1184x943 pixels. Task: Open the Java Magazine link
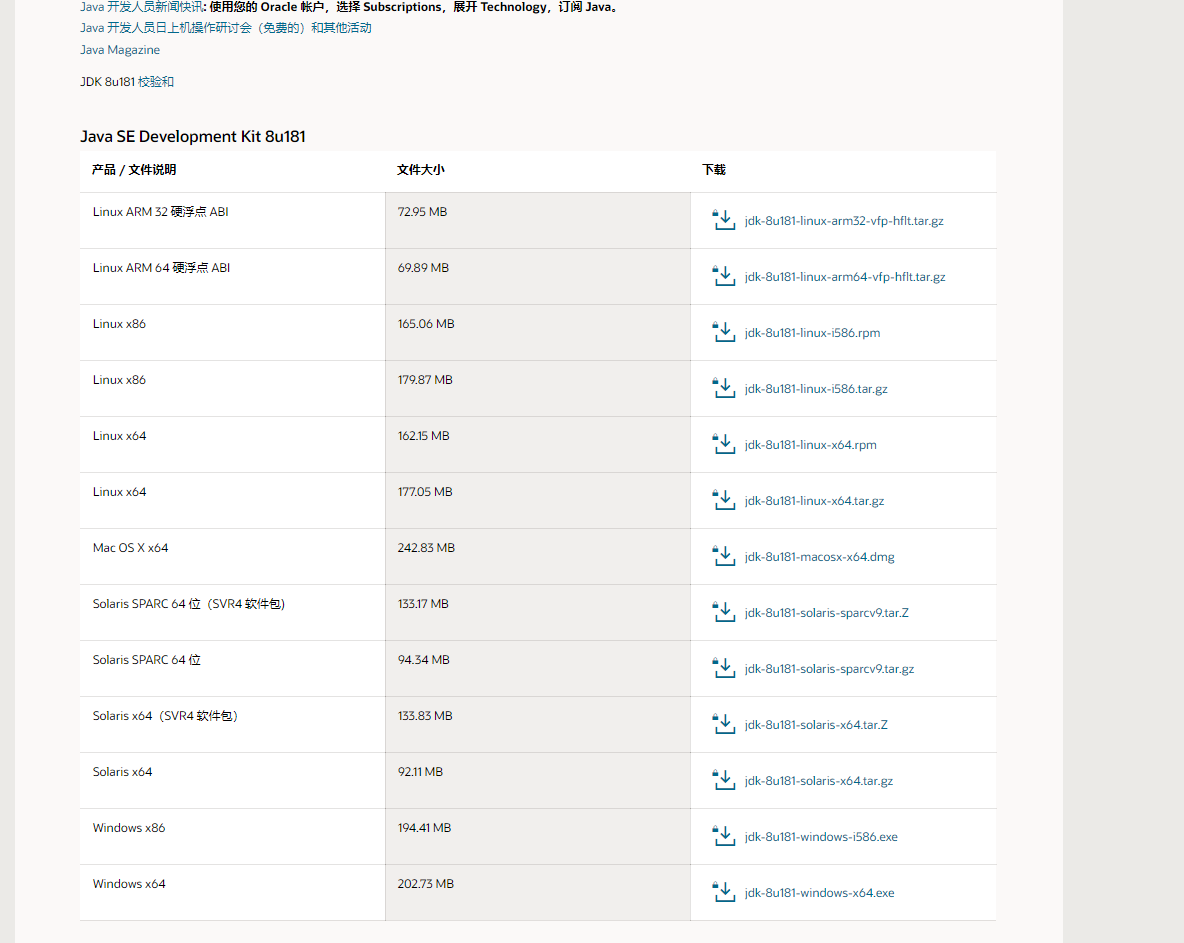pos(120,50)
